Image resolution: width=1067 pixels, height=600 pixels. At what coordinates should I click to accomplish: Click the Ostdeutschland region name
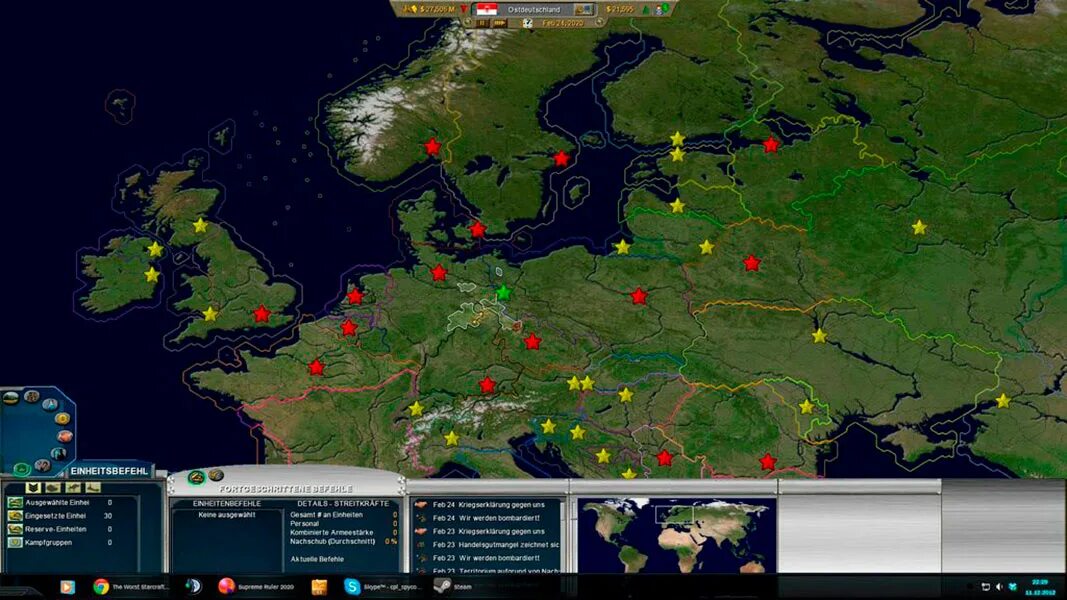[x=534, y=10]
